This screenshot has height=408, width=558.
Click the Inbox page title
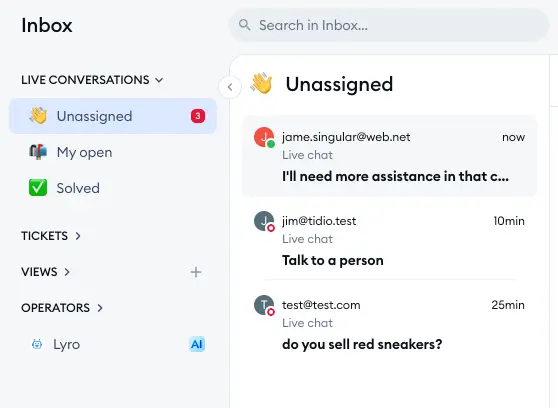pyautogui.click(x=47, y=25)
